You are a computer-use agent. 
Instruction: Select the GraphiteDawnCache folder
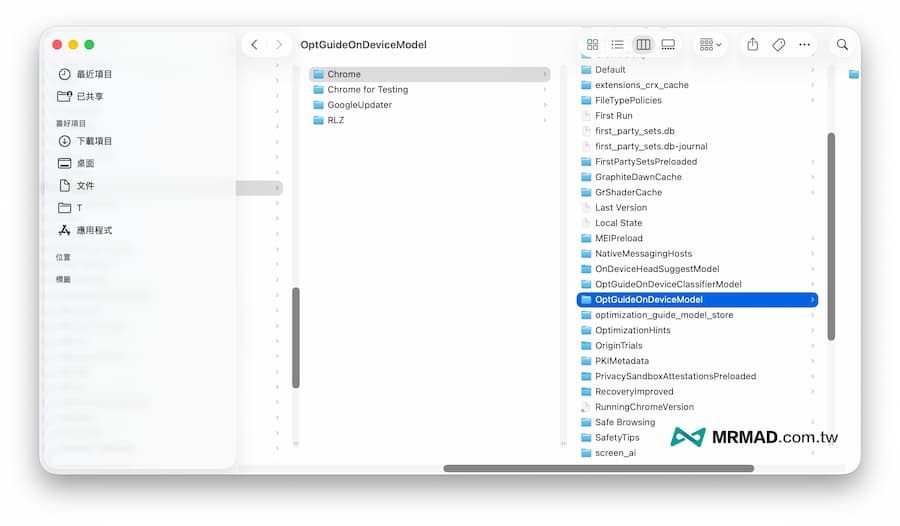(697, 177)
